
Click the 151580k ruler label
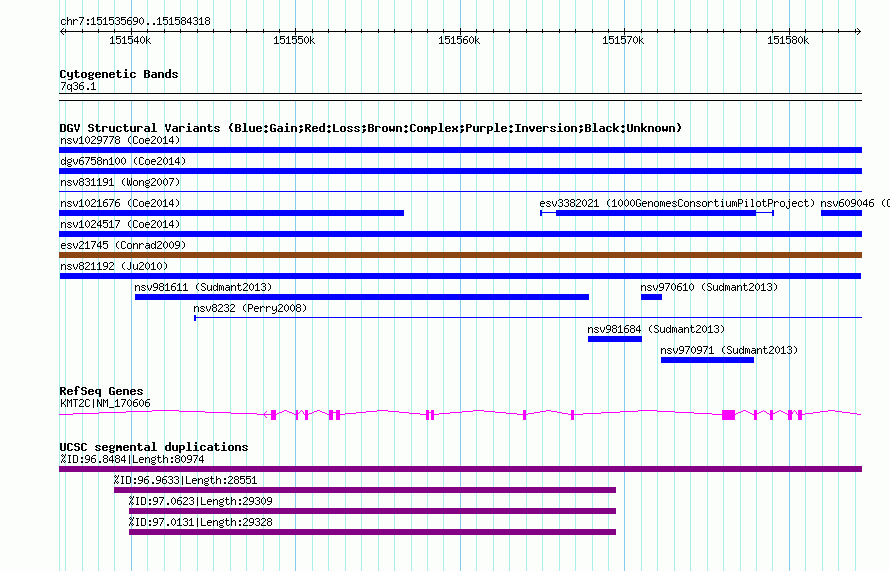point(788,40)
